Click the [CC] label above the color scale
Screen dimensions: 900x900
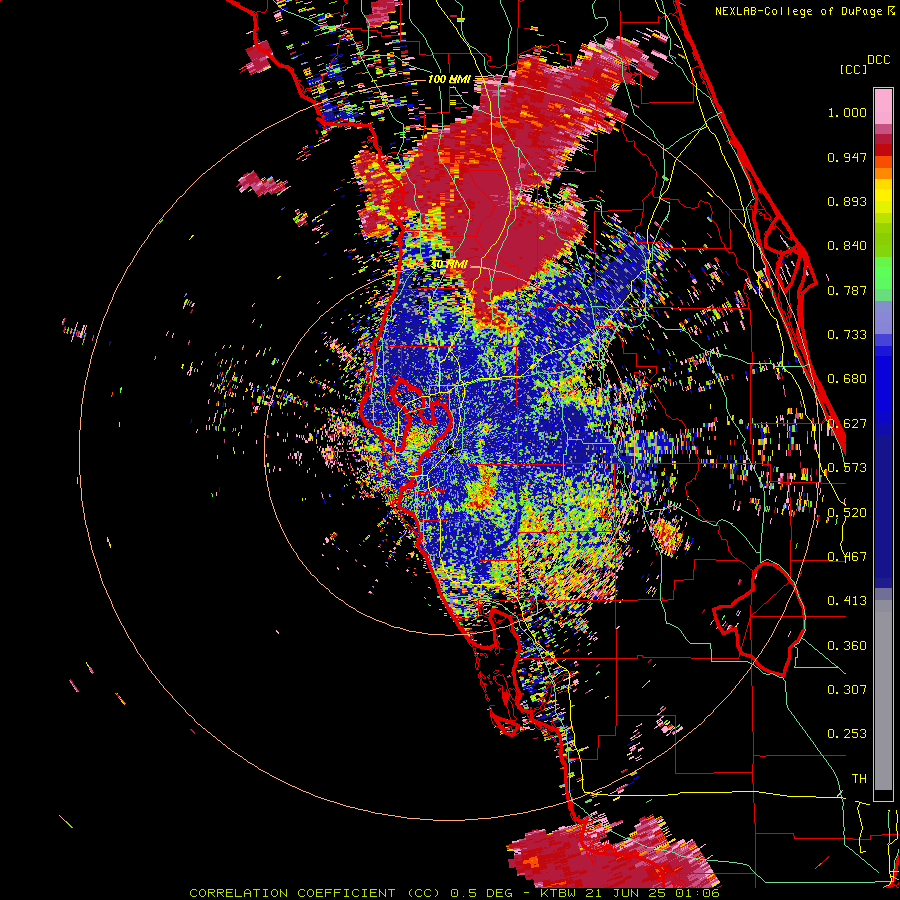click(853, 69)
